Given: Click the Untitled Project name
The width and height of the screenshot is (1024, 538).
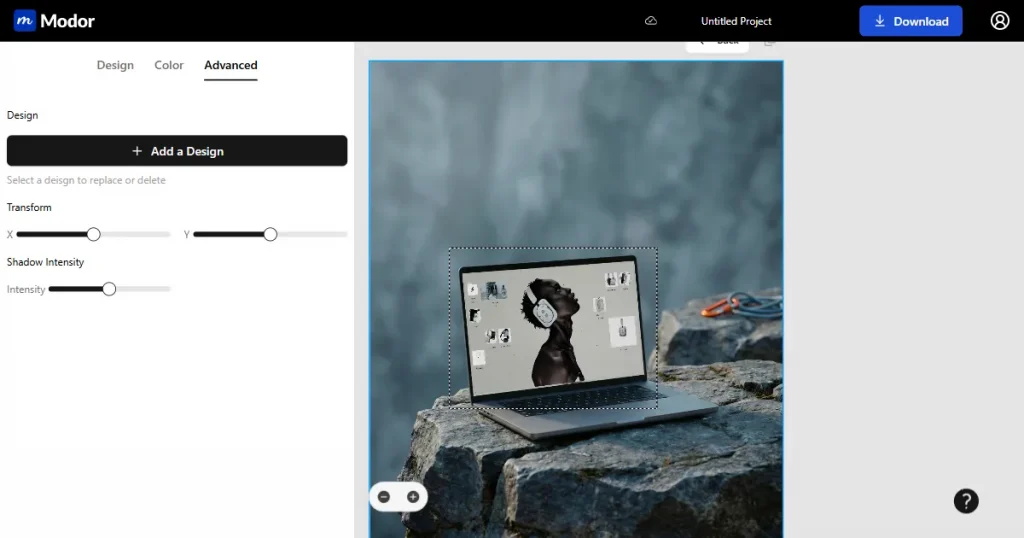Looking at the screenshot, I should (736, 21).
